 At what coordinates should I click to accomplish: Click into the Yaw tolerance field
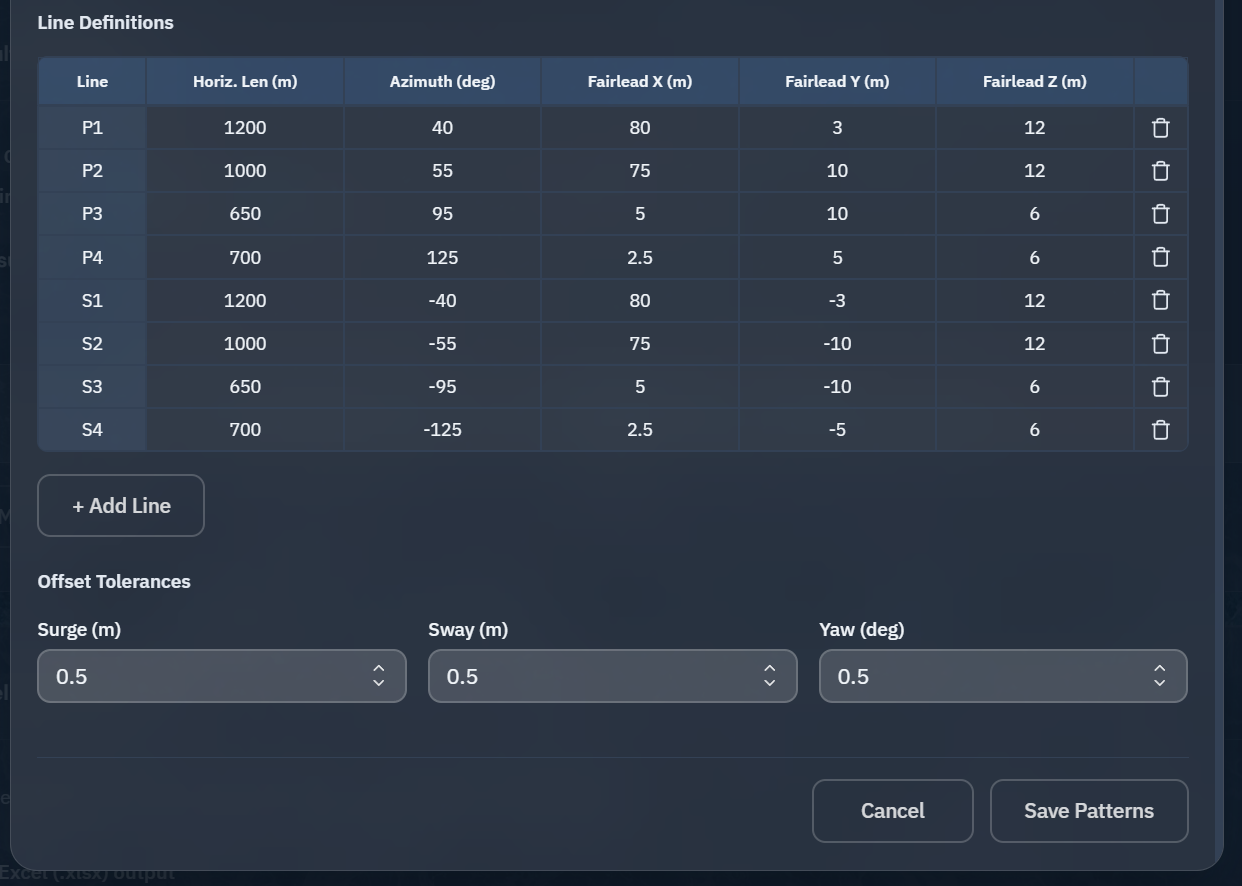pyautogui.click(x=980, y=676)
